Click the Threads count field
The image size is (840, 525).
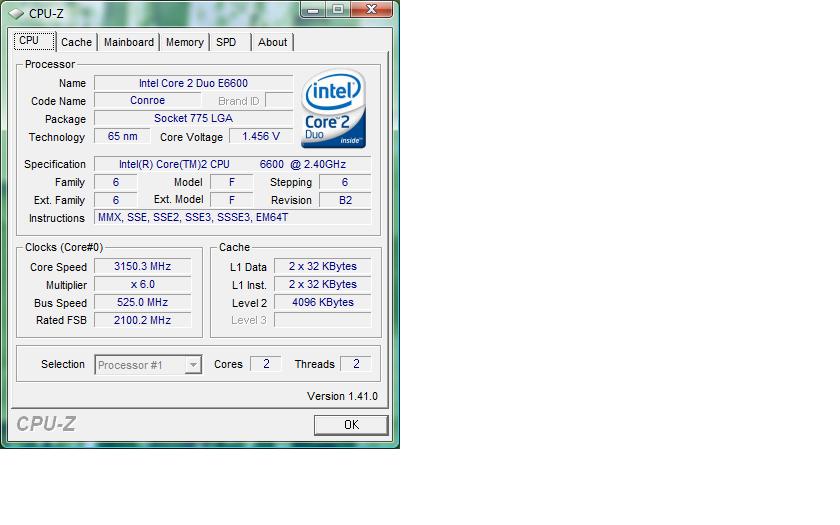click(x=356, y=364)
